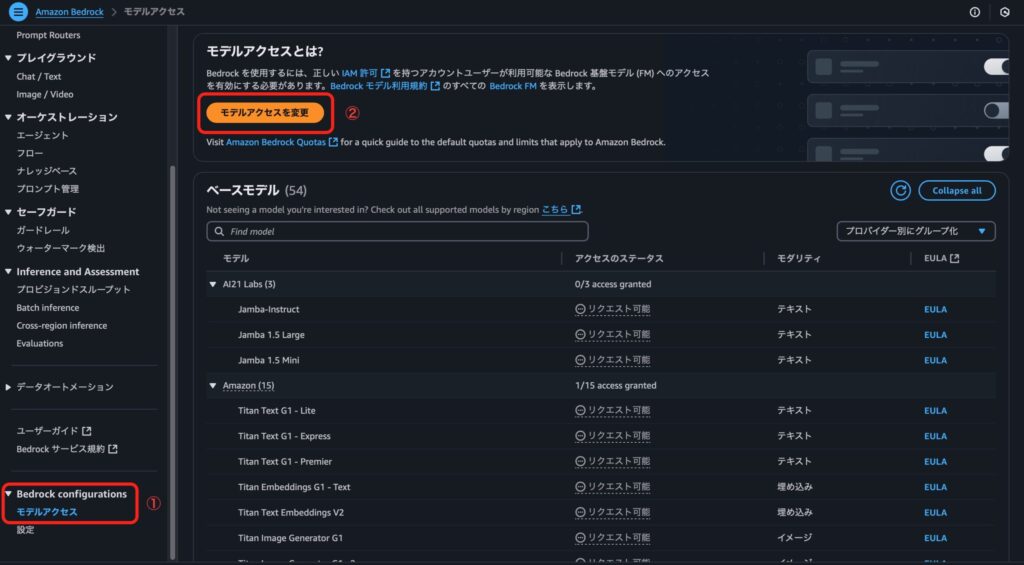
Task: Open Batch inference in sidebar
Action: (x=48, y=307)
